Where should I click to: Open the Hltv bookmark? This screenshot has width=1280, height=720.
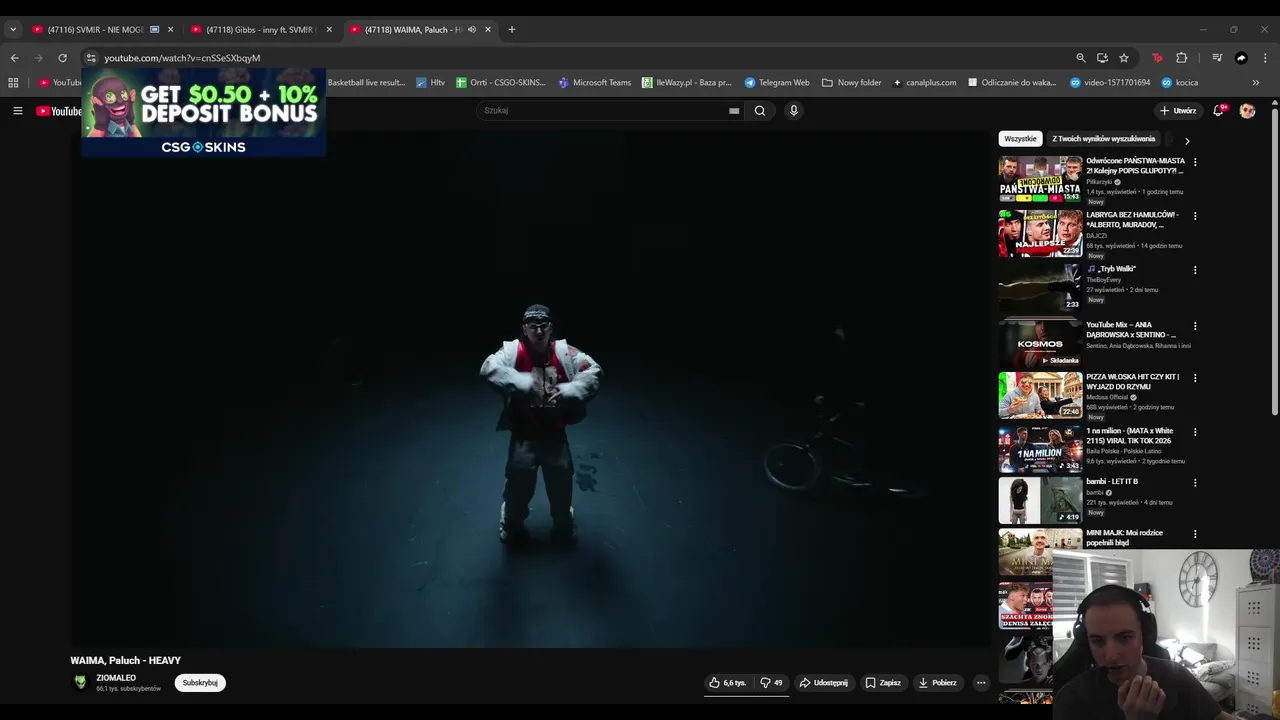point(430,82)
